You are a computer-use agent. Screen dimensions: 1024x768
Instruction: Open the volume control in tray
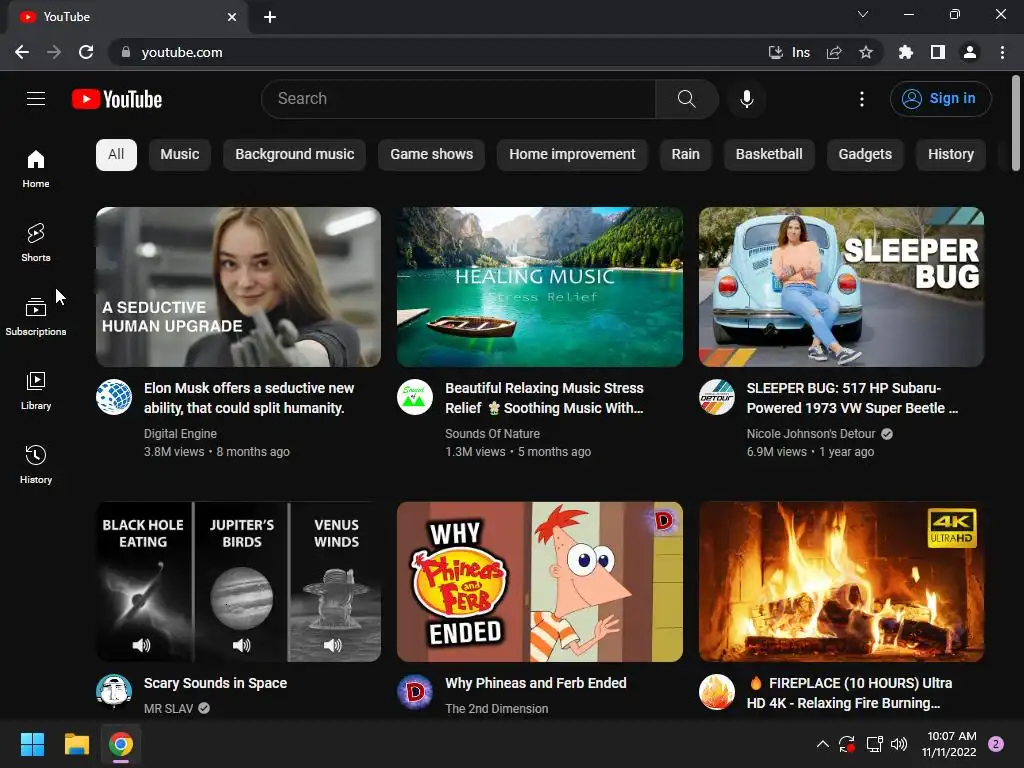[899, 744]
